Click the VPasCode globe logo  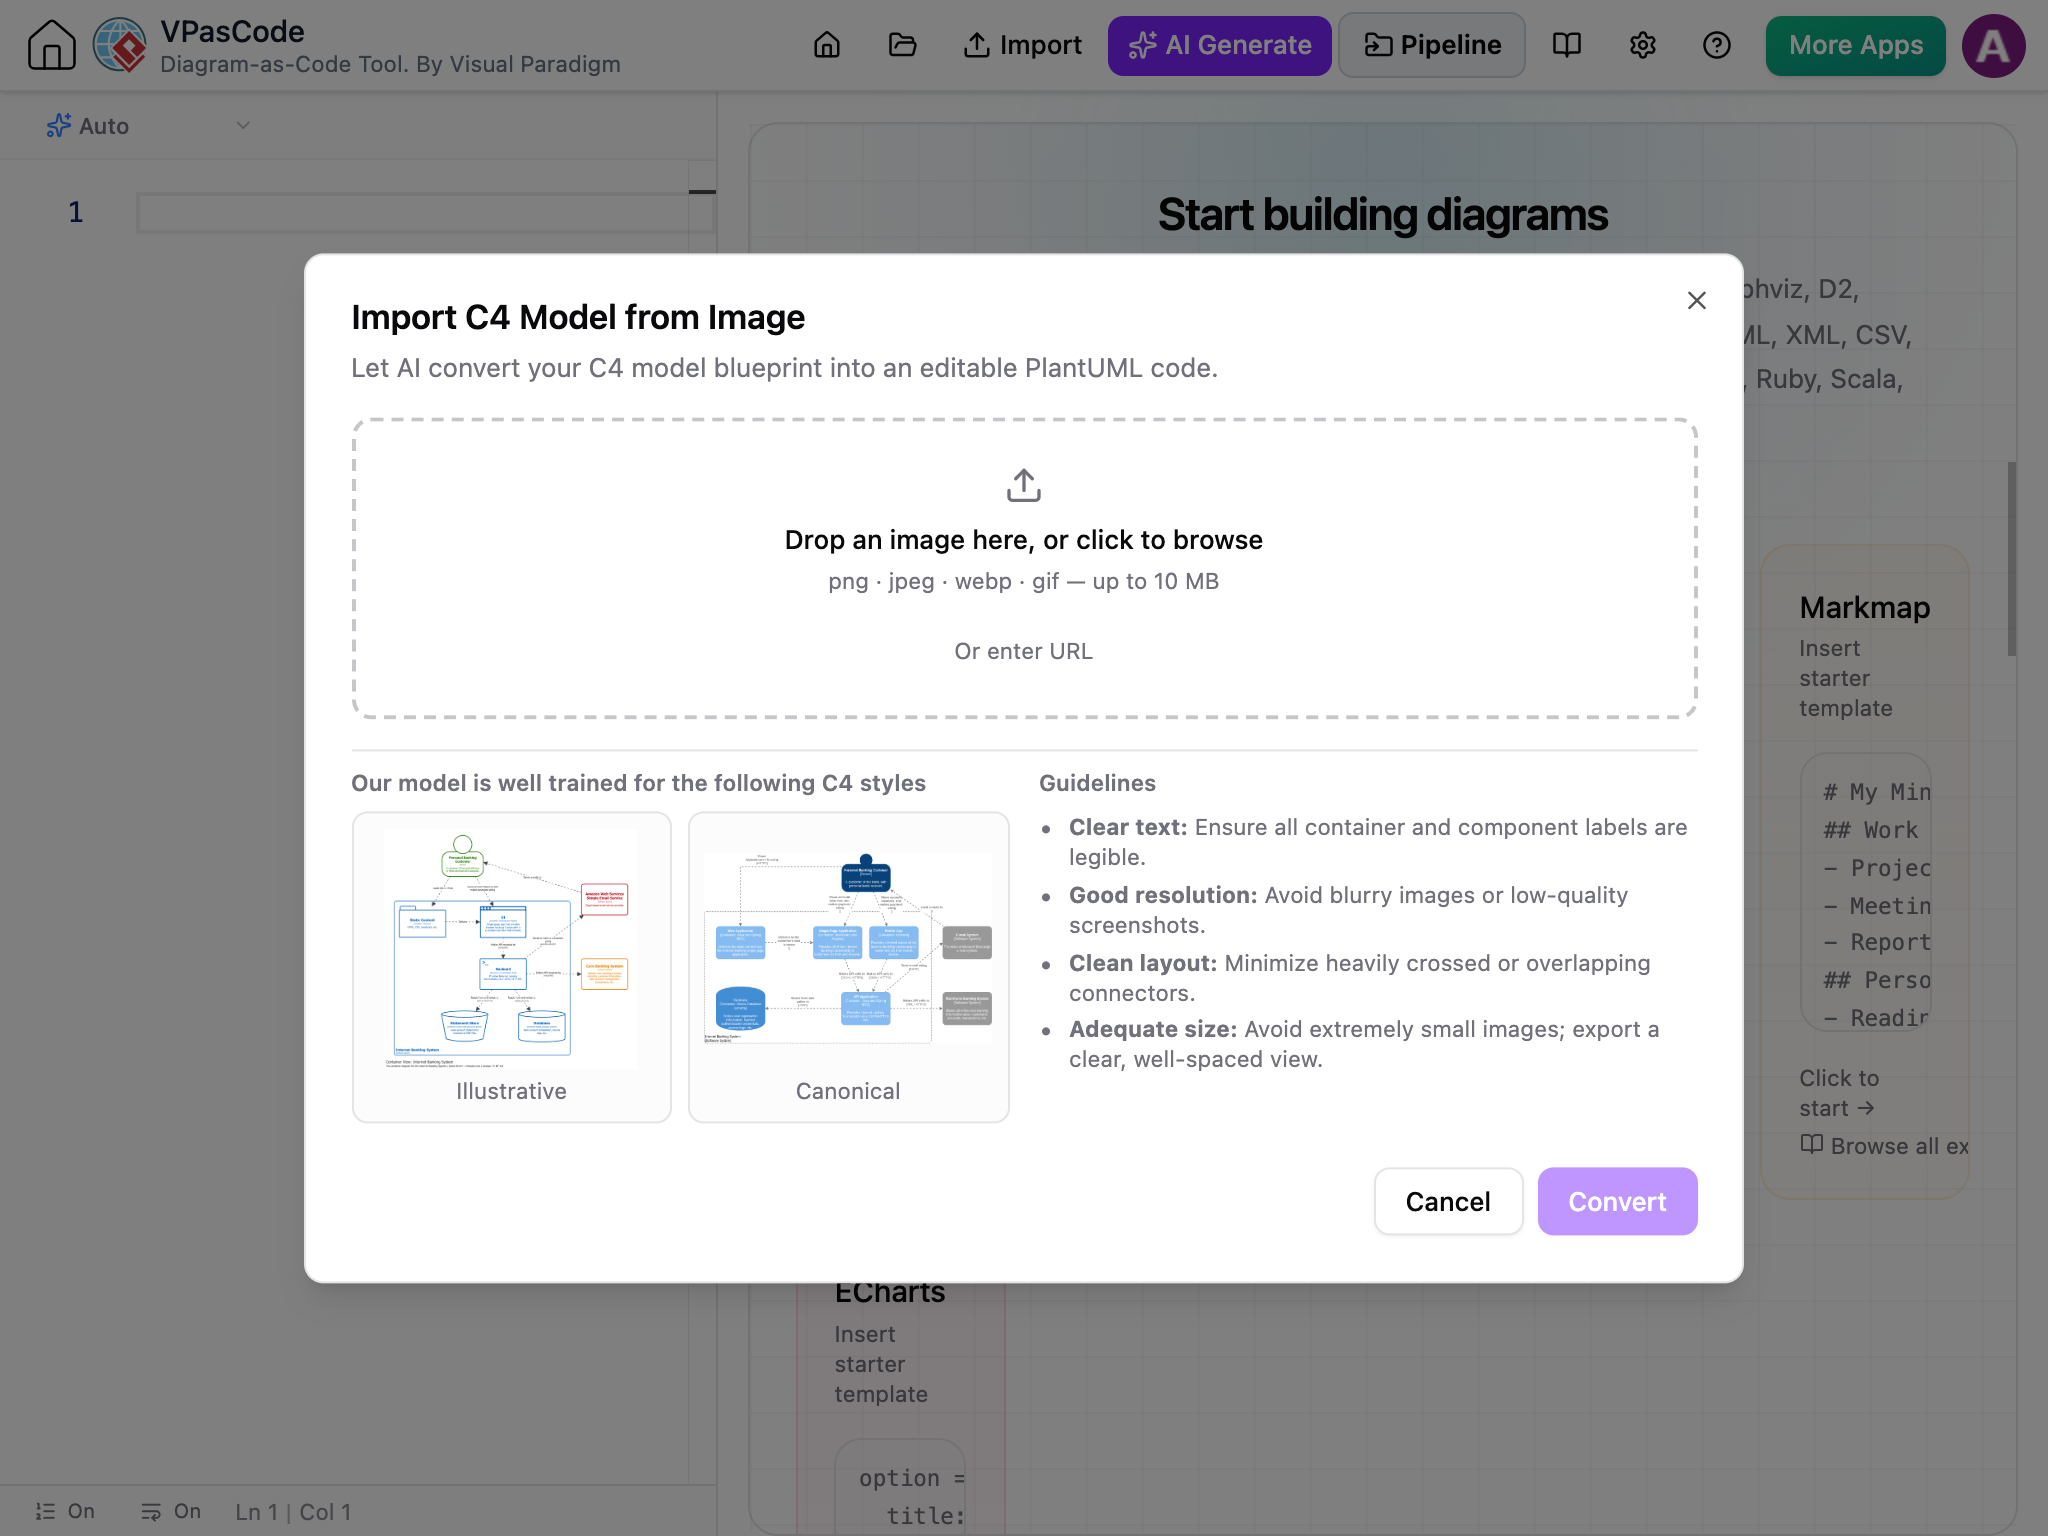pos(120,45)
